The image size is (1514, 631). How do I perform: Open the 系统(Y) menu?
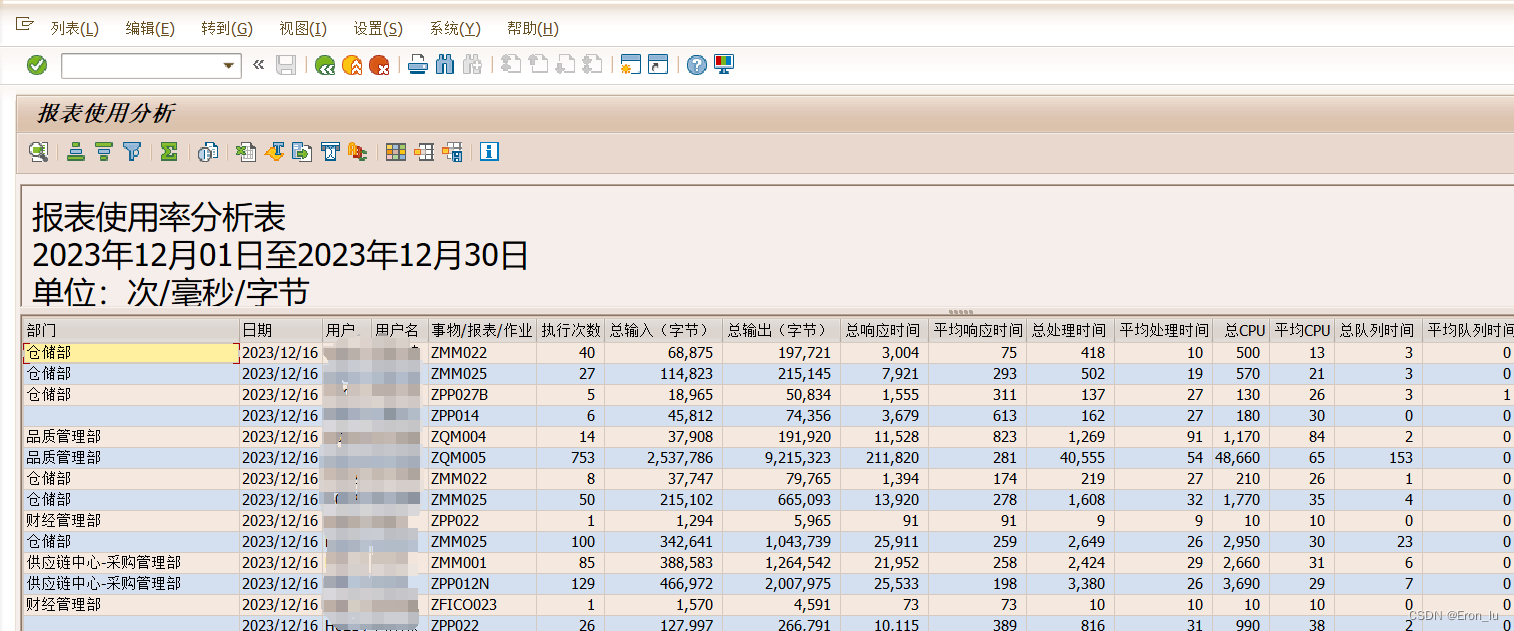(x=454, y=28)
